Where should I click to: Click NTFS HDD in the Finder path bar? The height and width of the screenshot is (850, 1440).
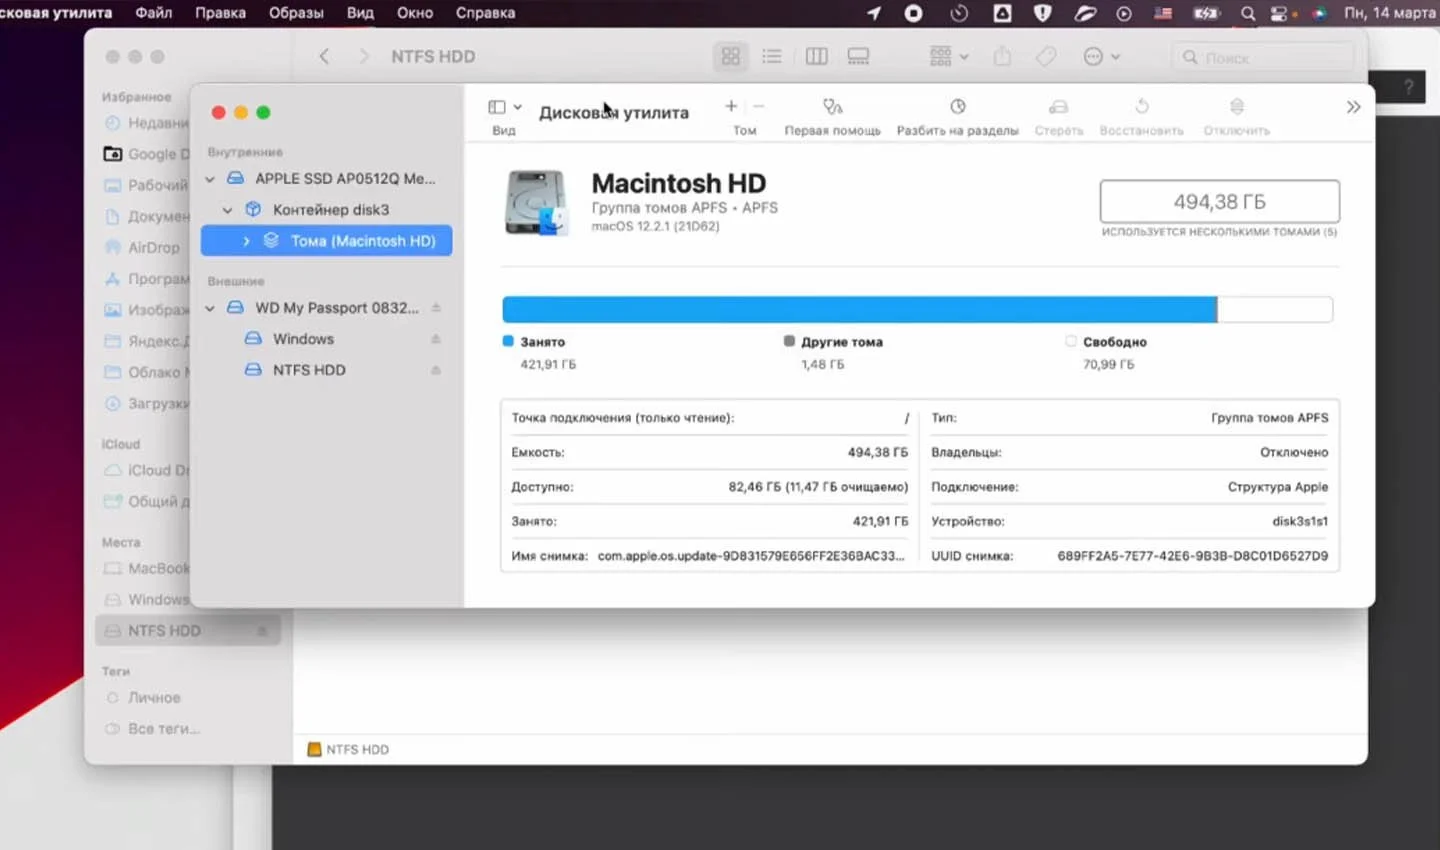tap(348, 749)
